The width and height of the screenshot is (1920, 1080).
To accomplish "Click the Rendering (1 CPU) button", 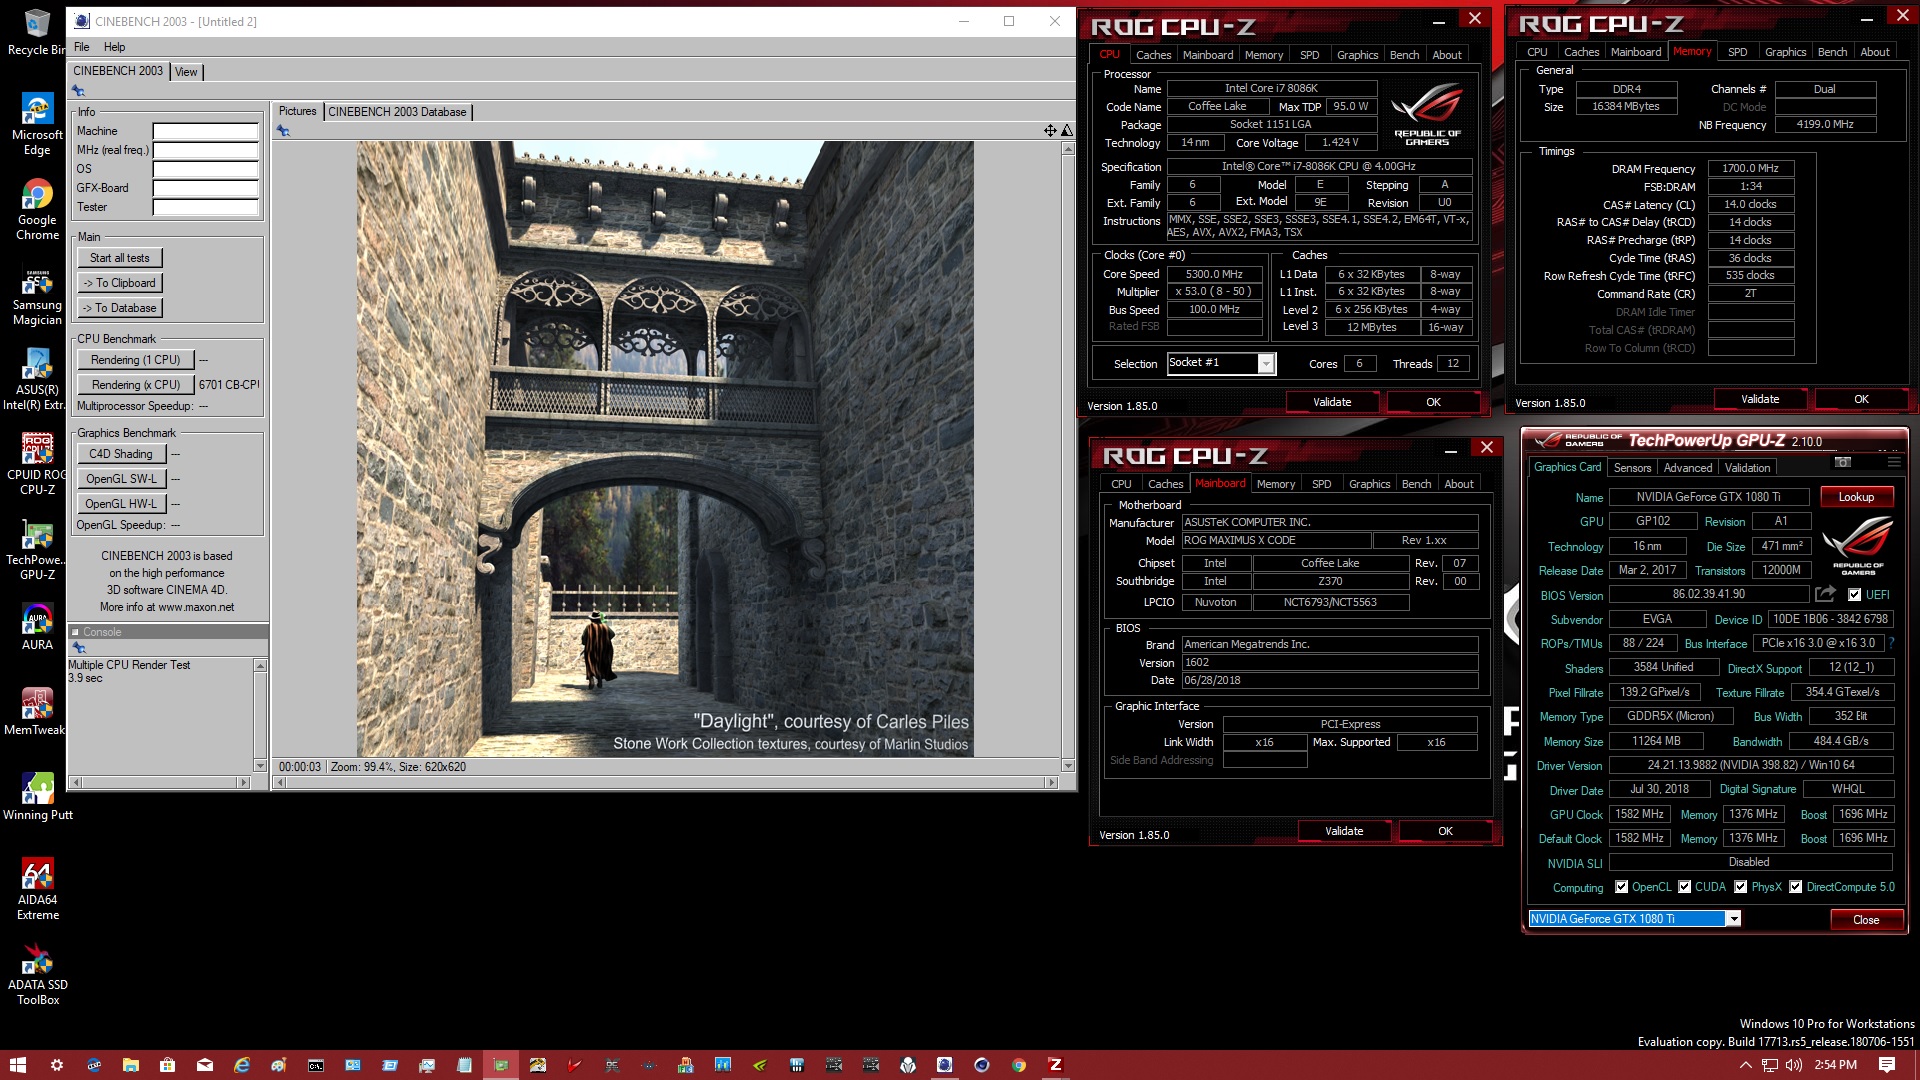I will point(135,360).
